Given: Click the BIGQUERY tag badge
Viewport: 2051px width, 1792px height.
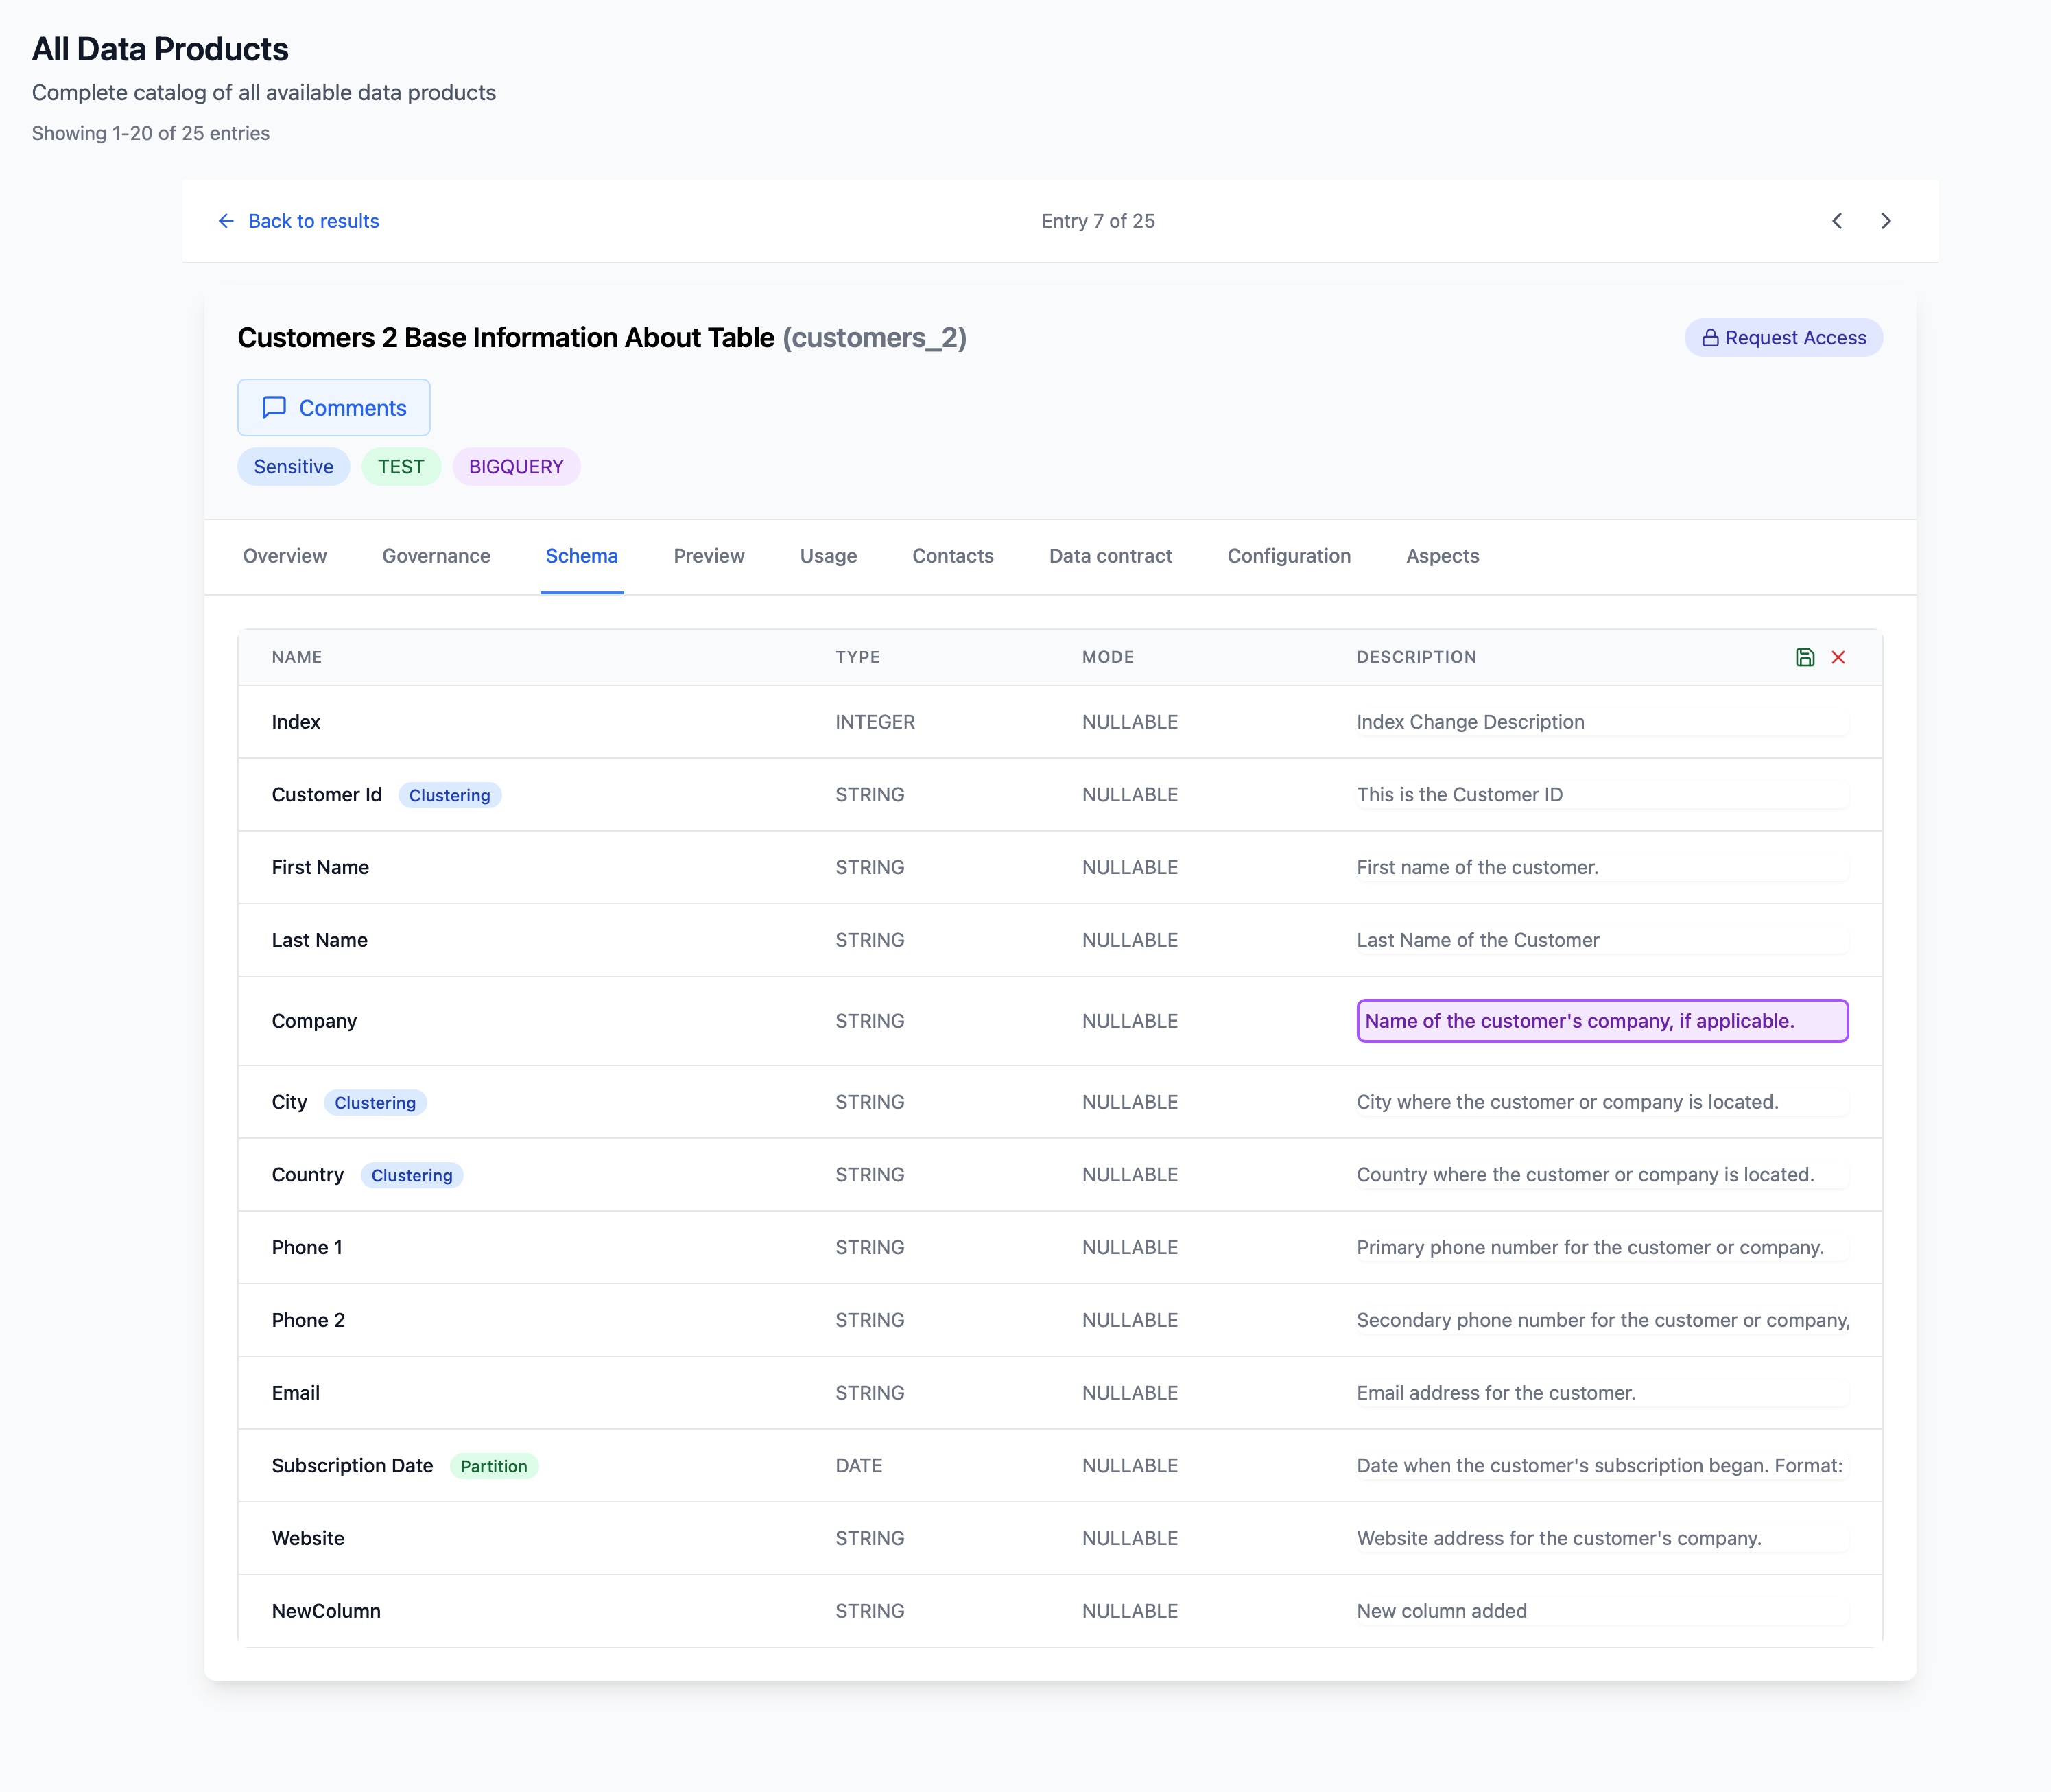Looking at the screenshot, I should pos(516,467).
